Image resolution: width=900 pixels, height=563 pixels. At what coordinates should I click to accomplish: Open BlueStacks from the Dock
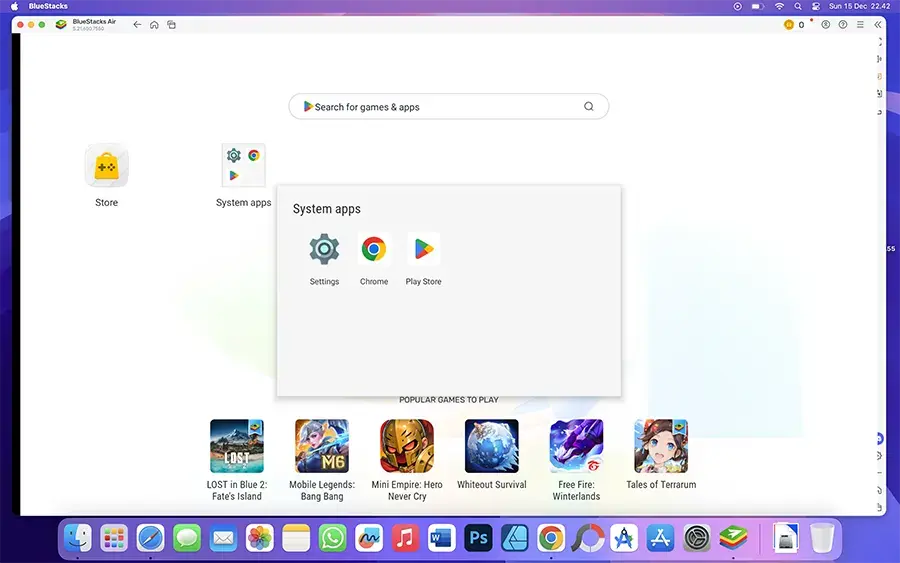tap(734, 538)
